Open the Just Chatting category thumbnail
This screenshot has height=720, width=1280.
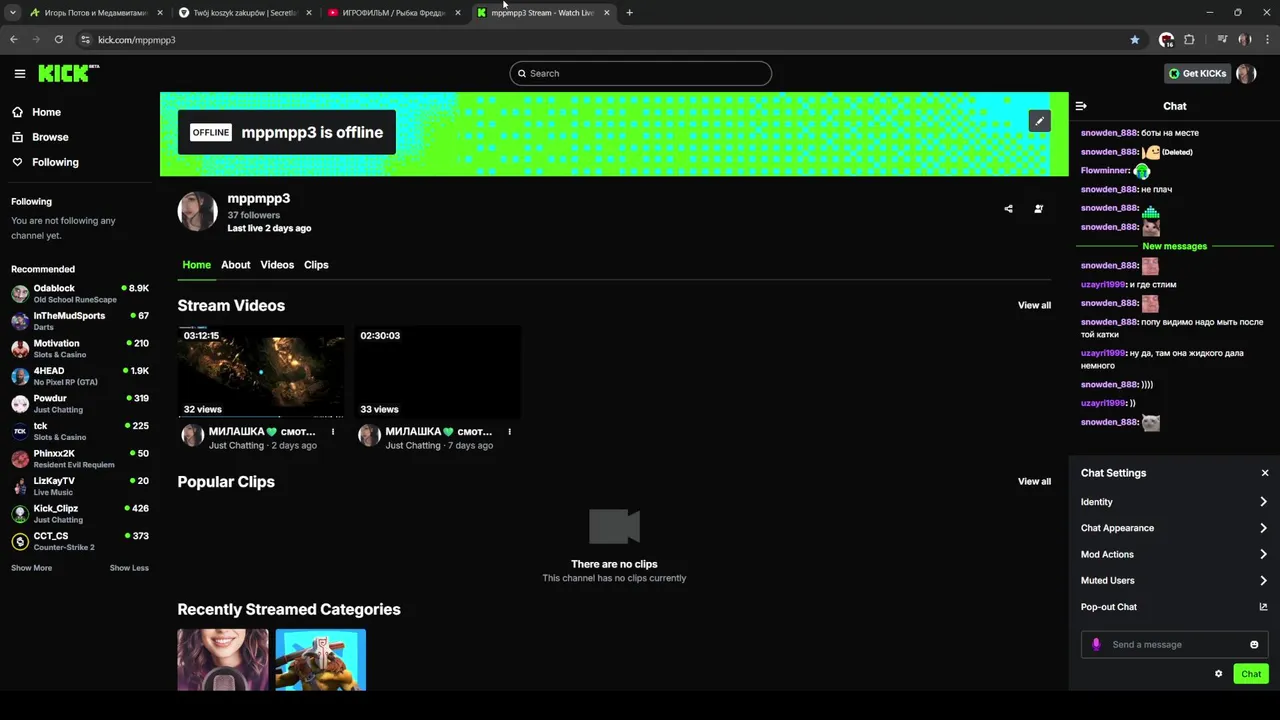point(223,659)
